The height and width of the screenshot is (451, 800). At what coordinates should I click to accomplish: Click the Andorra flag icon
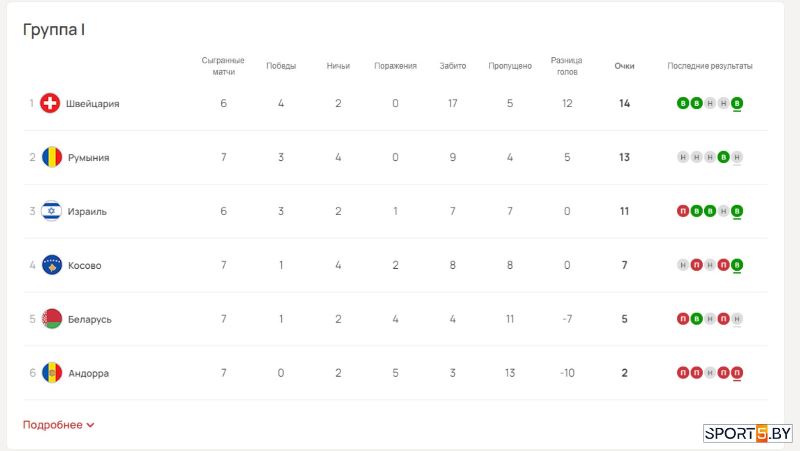coord(52,373)
